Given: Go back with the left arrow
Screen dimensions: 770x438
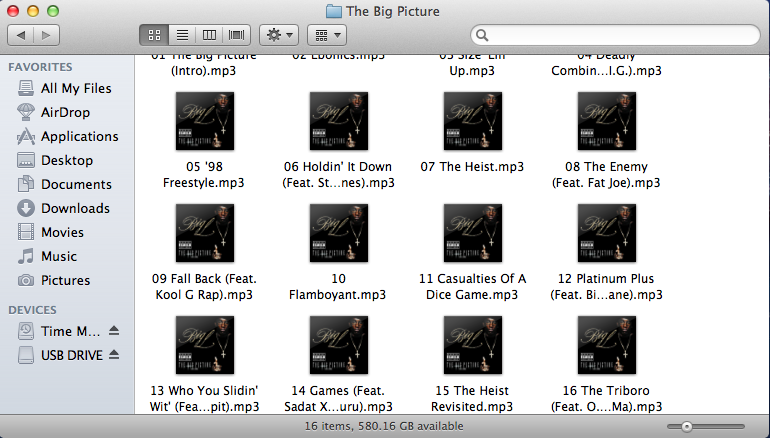Looking at the screenshot, I should point(21,35).
